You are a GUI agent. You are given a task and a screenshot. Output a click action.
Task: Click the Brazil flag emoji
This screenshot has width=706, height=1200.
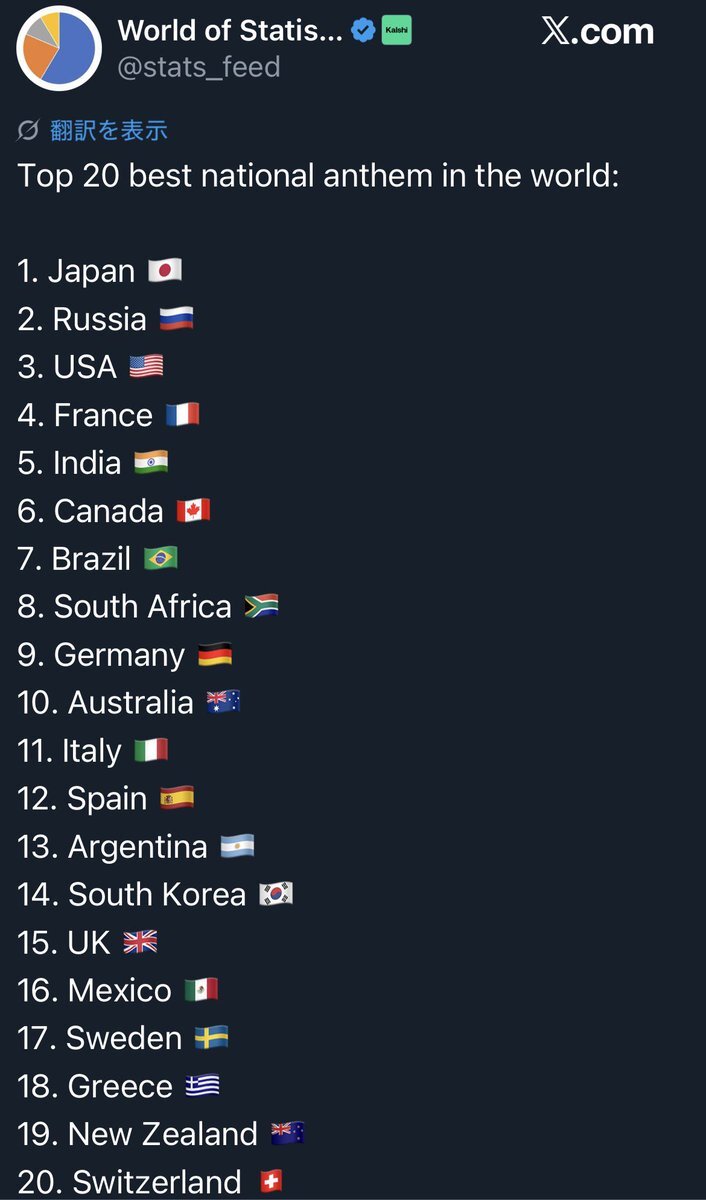tap(160, 558)
